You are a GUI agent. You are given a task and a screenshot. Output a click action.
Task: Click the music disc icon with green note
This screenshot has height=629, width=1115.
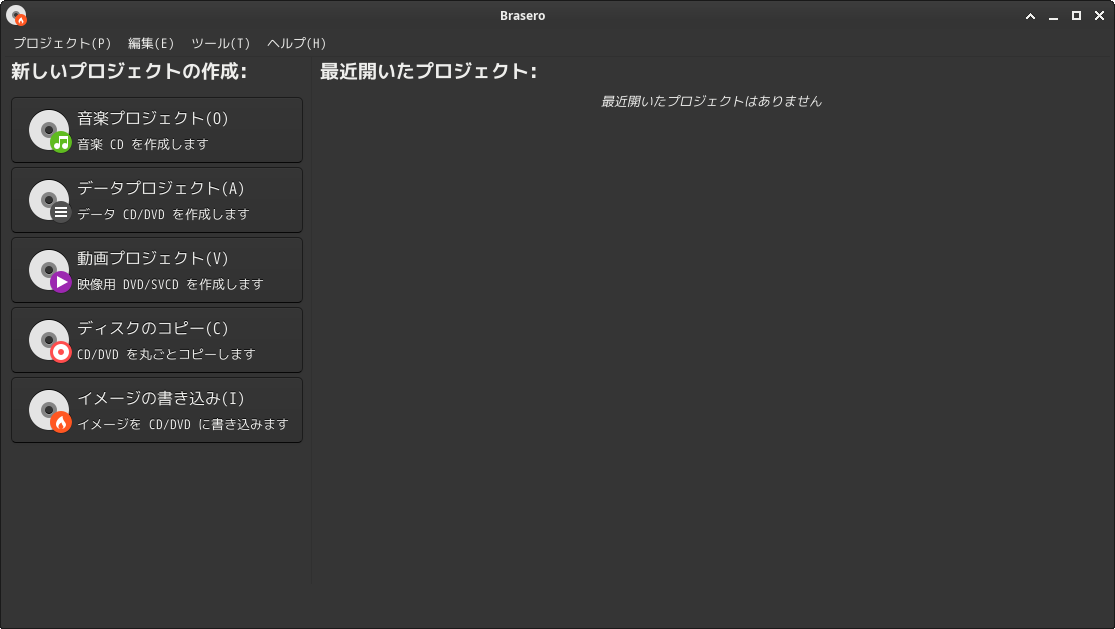[50, 131]
